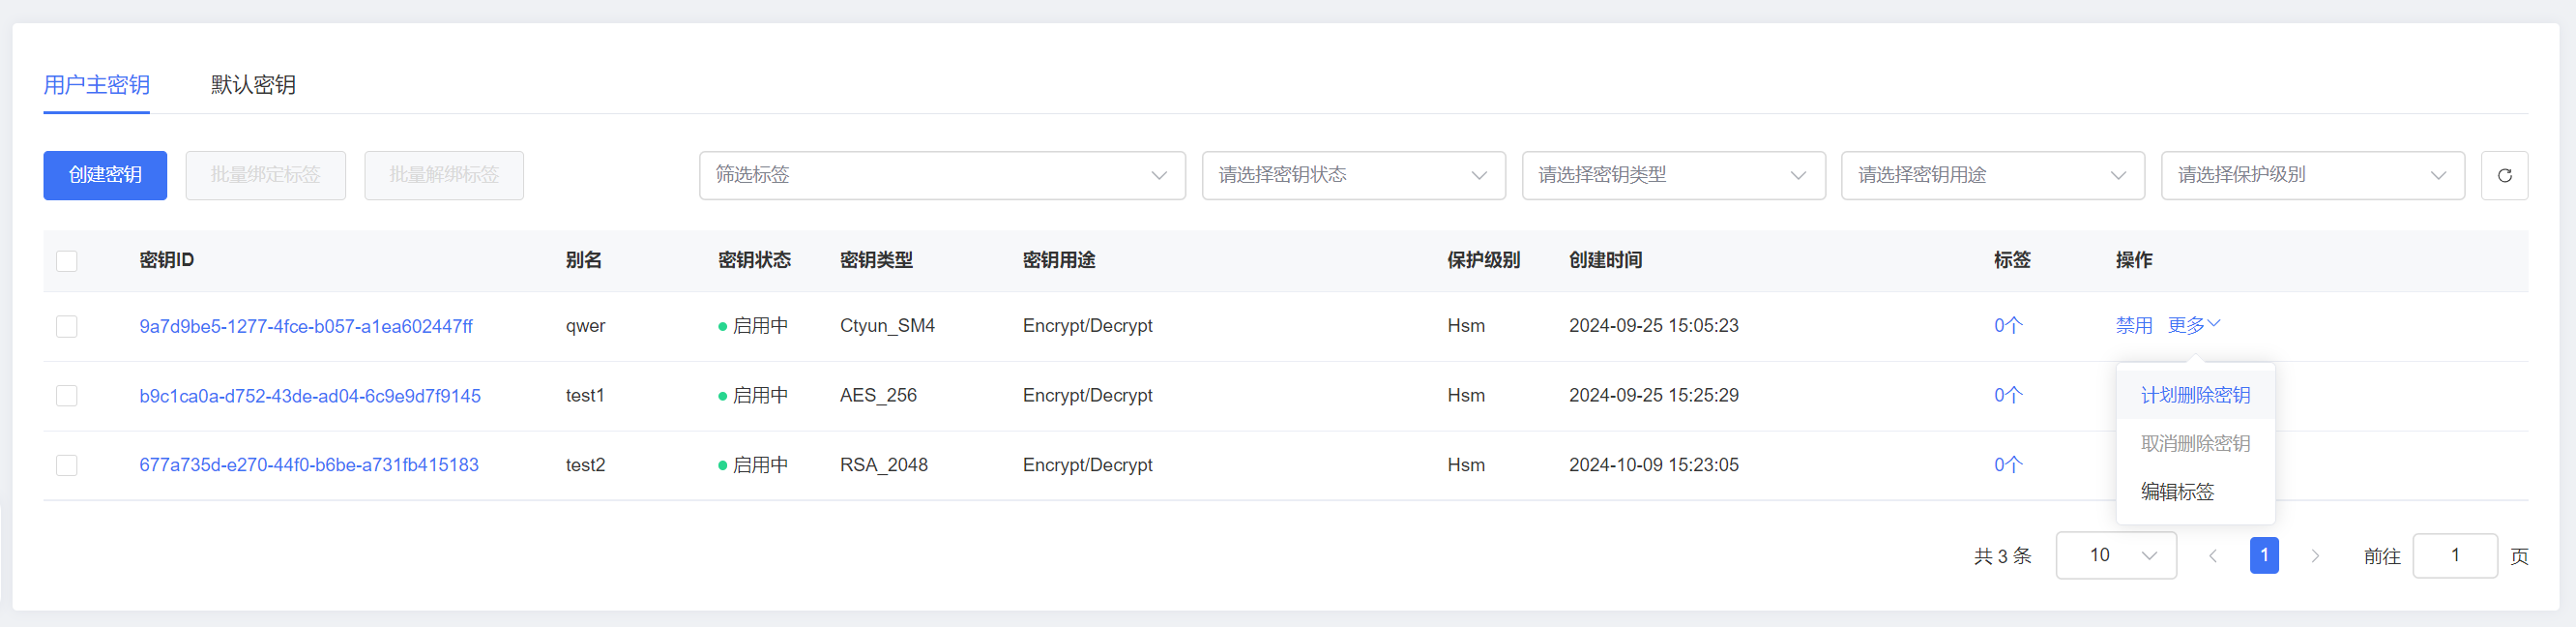Click the 0个 tag link for qwer
This screenshot has height=627, width=2576.
click(2008, 326)
